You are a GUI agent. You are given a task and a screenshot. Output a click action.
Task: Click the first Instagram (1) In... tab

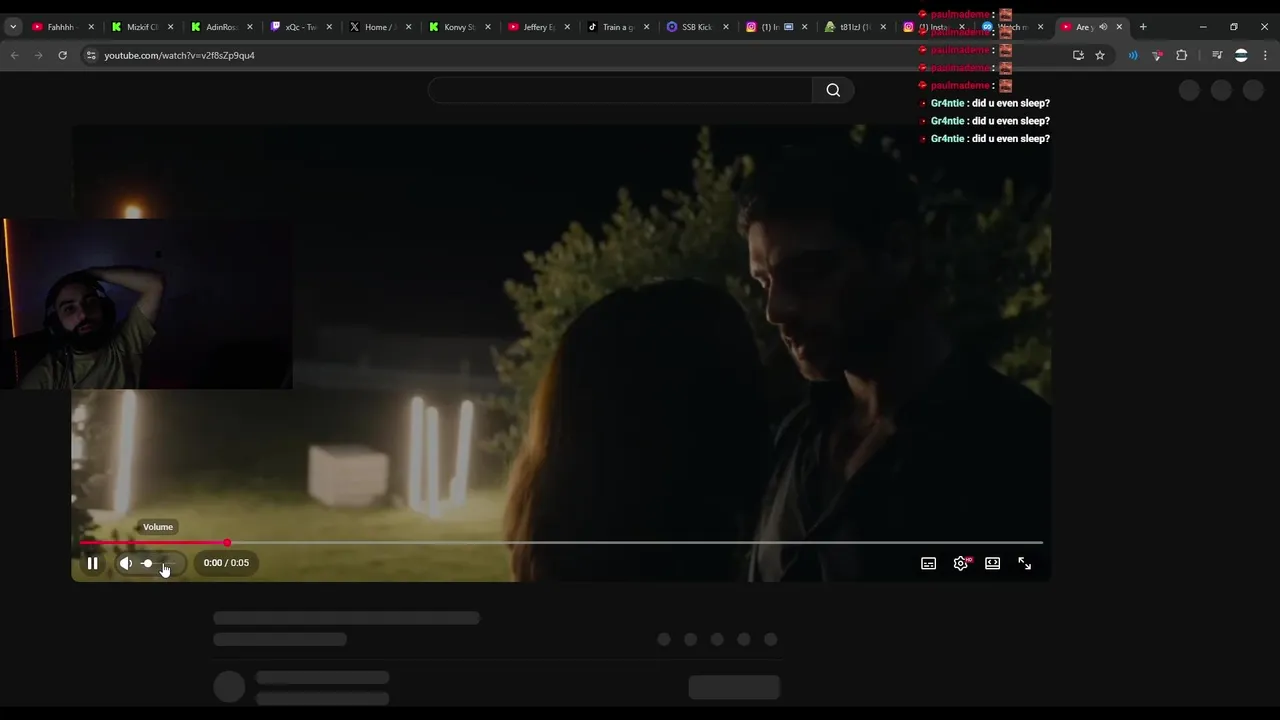point(775,27)
